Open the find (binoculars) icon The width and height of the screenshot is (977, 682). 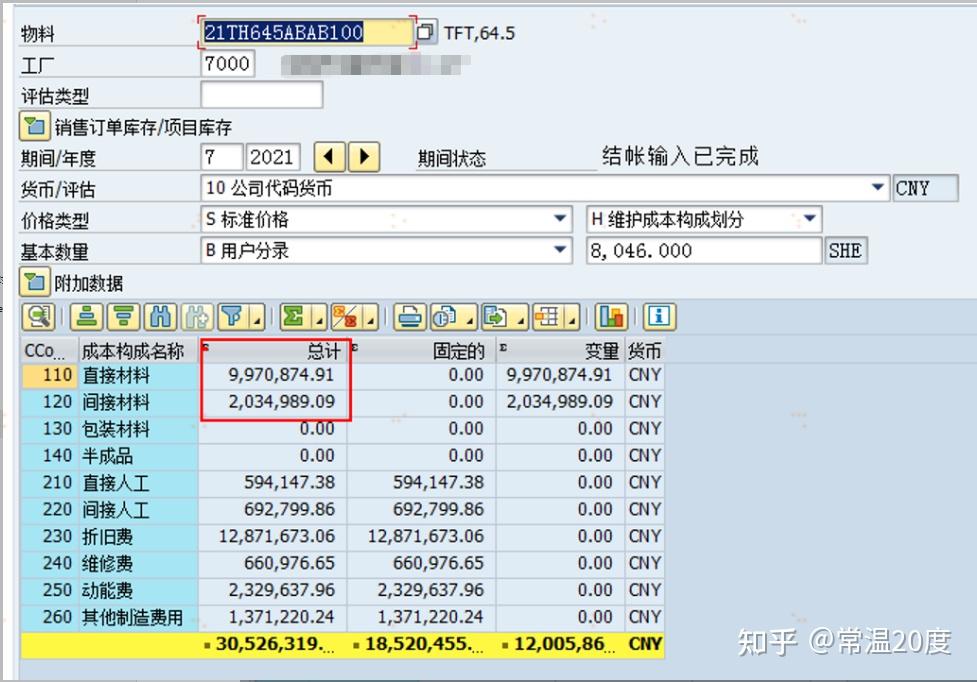point(158,318)
